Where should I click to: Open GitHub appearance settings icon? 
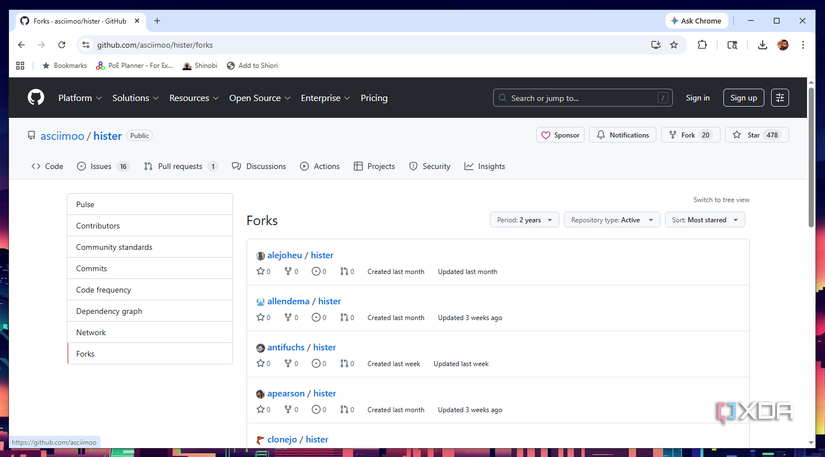(x=780, y=98)
